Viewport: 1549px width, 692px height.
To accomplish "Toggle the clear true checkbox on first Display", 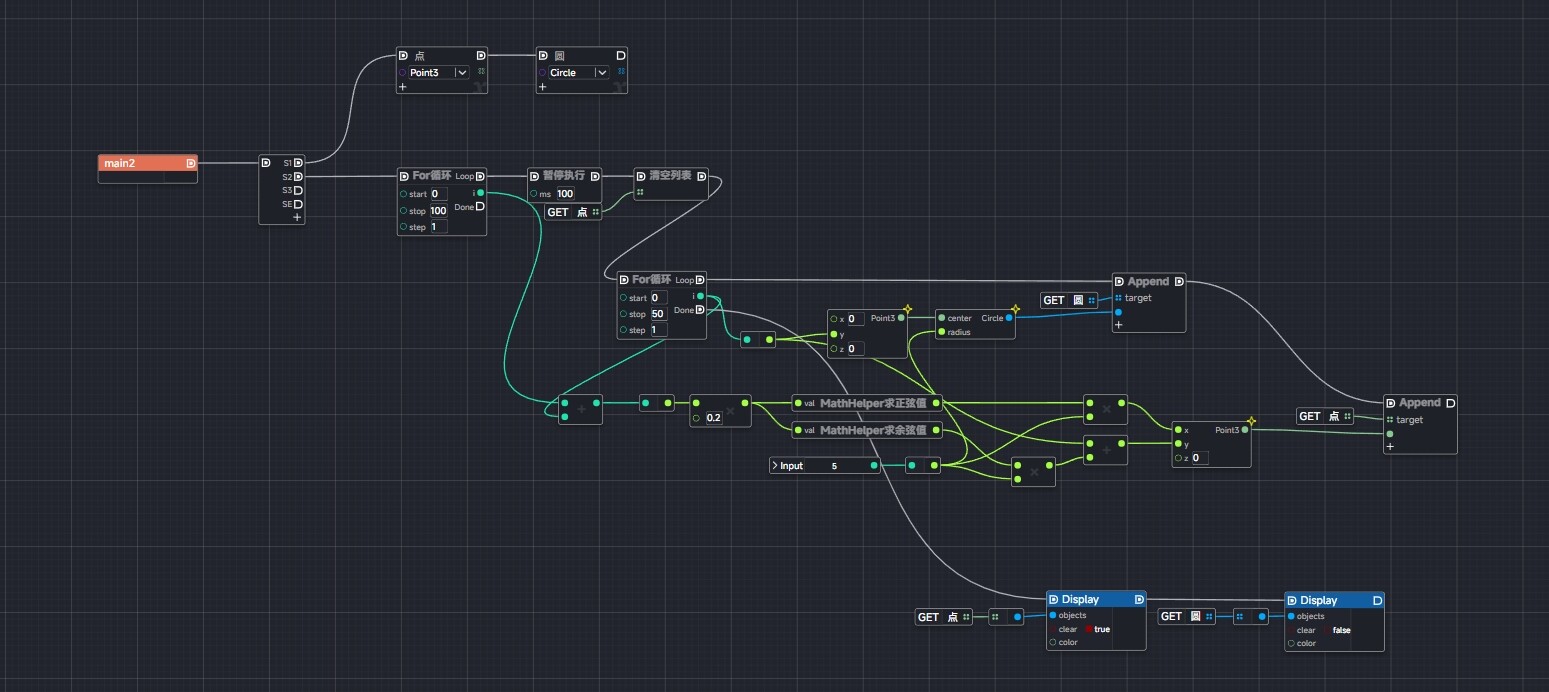I will [x=1087, y=629].
